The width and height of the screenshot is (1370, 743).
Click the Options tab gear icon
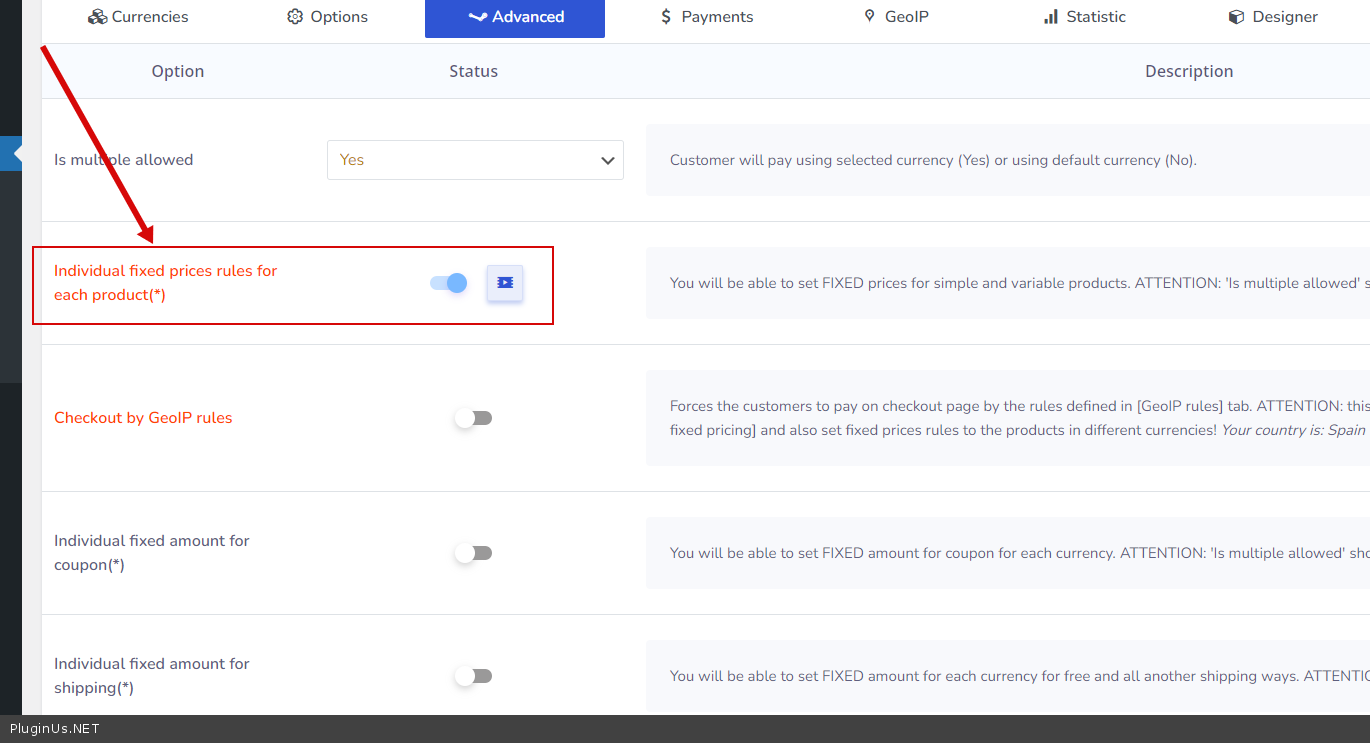(x=295, y=17)
